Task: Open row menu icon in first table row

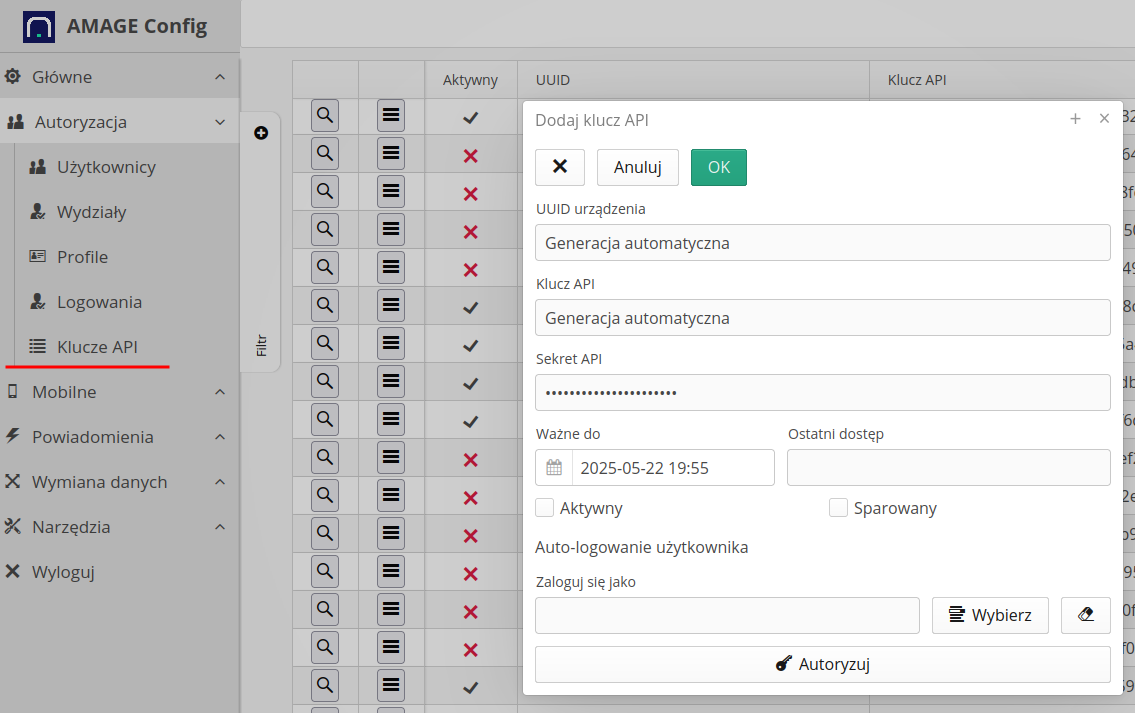Action: click(x=391, y=116)
